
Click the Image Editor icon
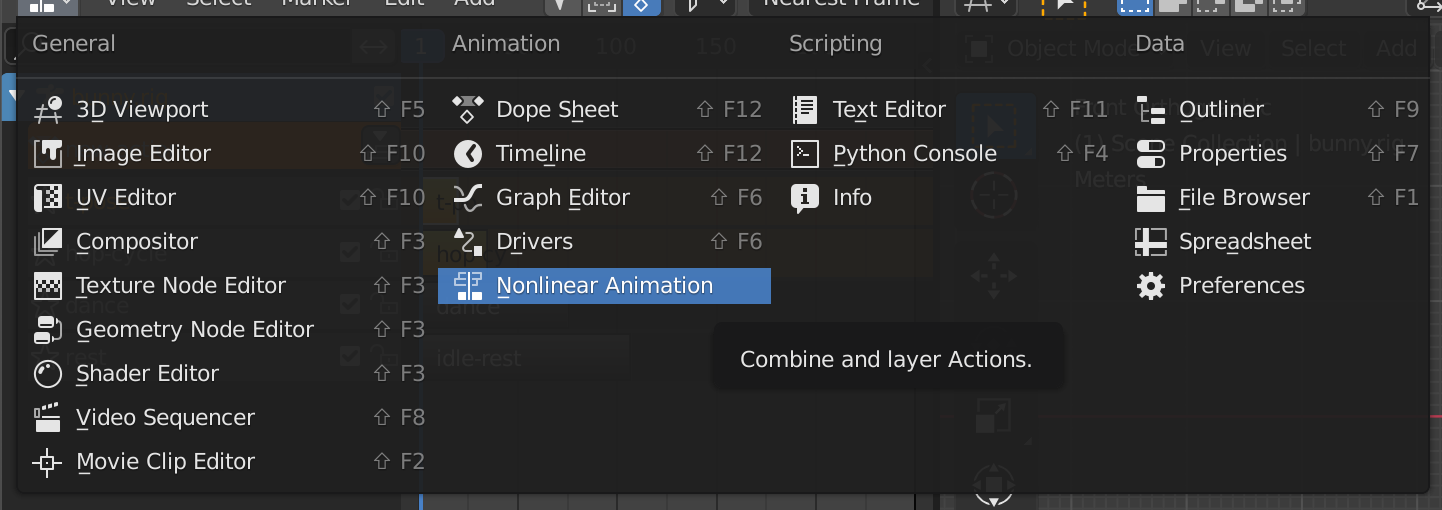pos(48,154)
